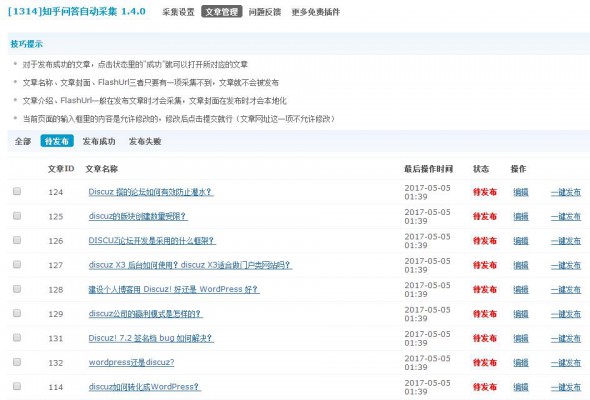The image size is (590, 400).
Task: Open article 'DISCUZ论坛开发是采用的什么框架?'
Action: [152, 241]
